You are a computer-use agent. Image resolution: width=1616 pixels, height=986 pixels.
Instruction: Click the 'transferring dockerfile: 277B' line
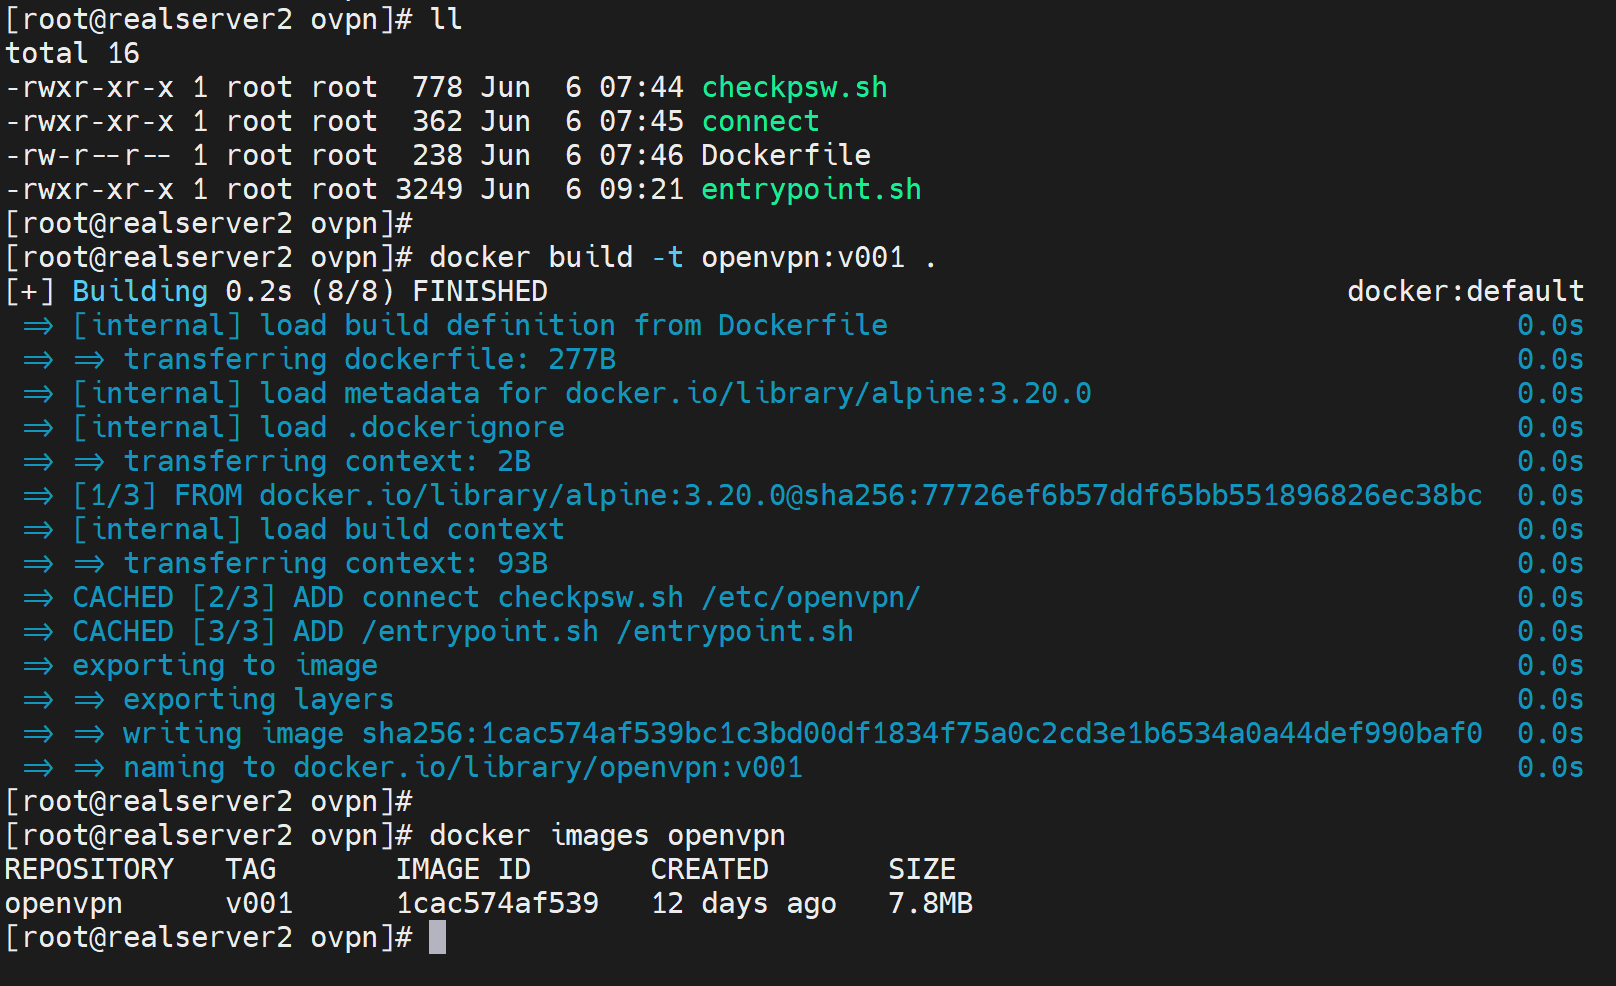[369, 360]
